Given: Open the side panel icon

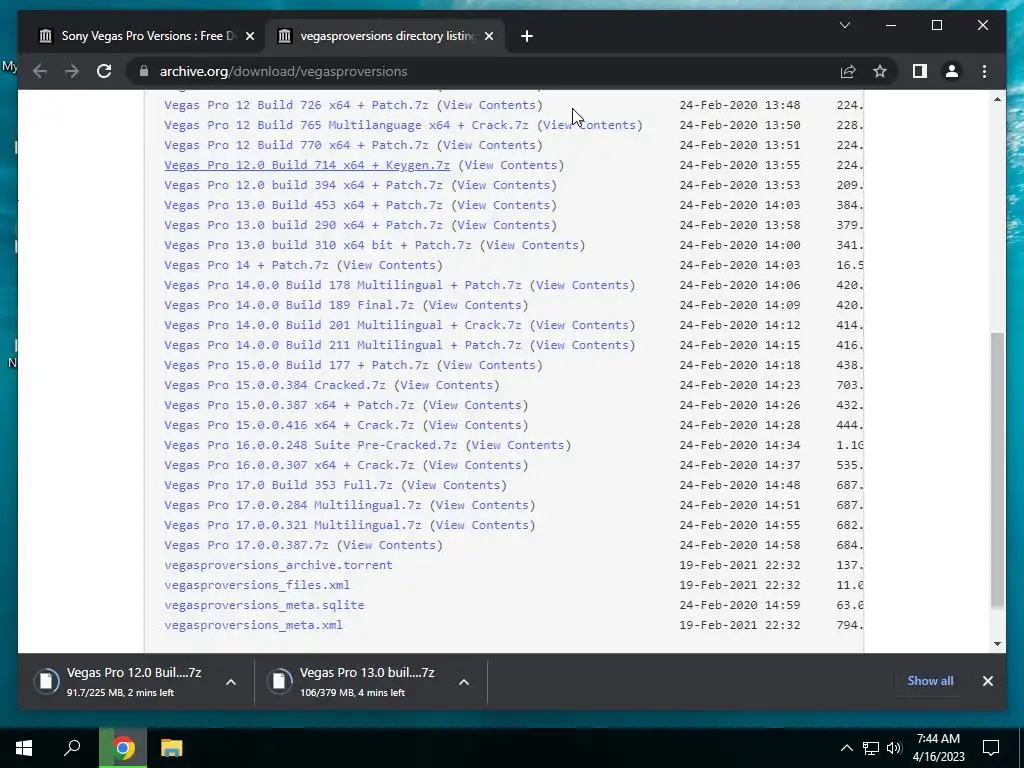Looking at the screenshot, I should (920, 71).
